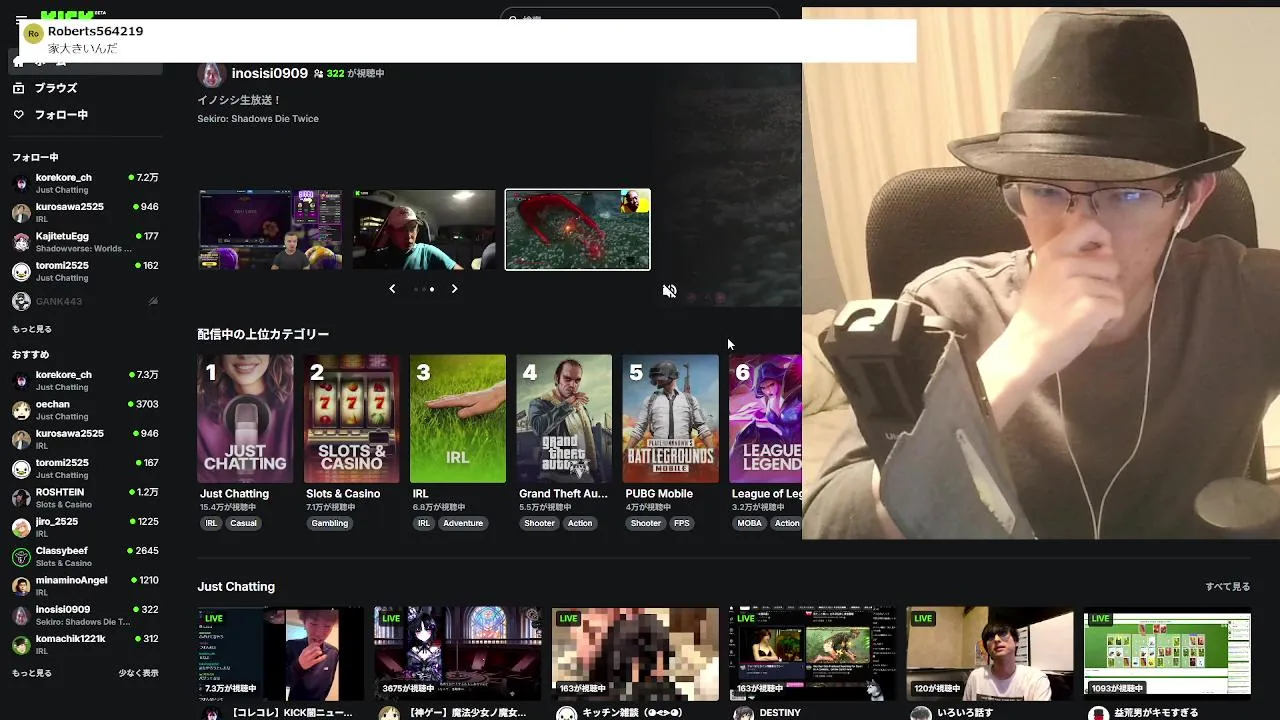The image size is (1280, 720).
Task: Click the browse icon in the sidebar
Action: click(x=18, y=88)
